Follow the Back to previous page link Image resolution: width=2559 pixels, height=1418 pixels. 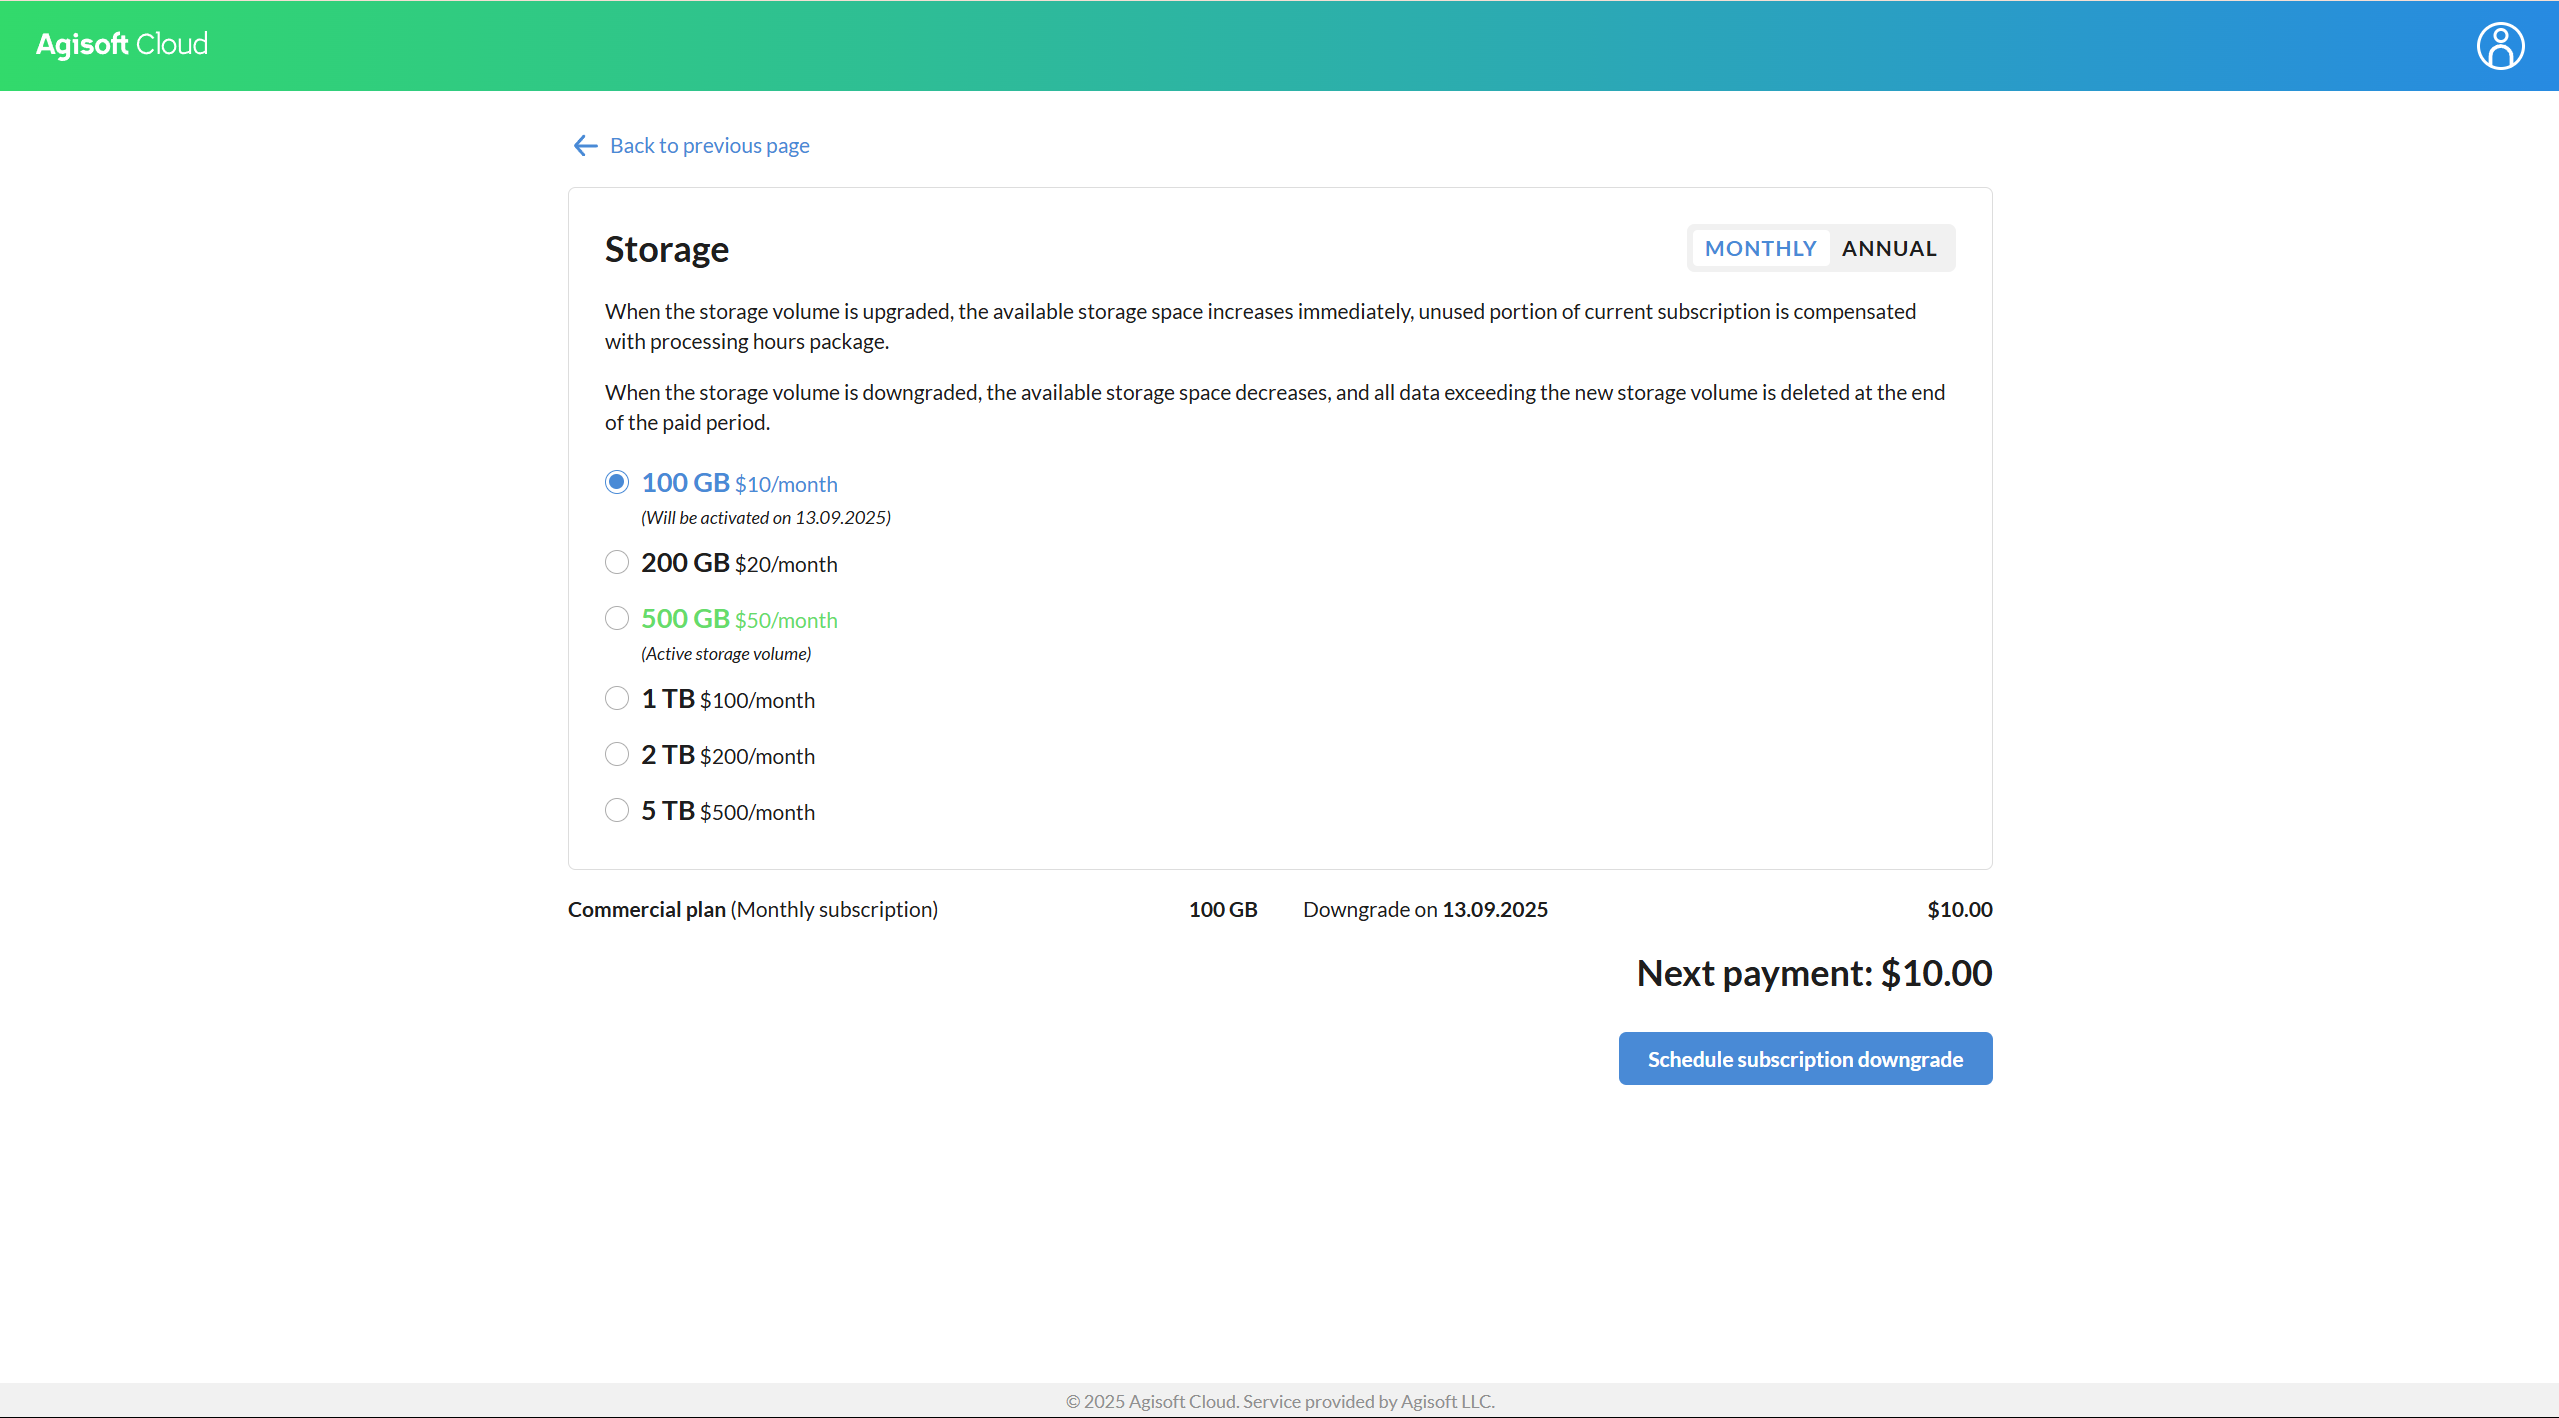pos(709,146)
